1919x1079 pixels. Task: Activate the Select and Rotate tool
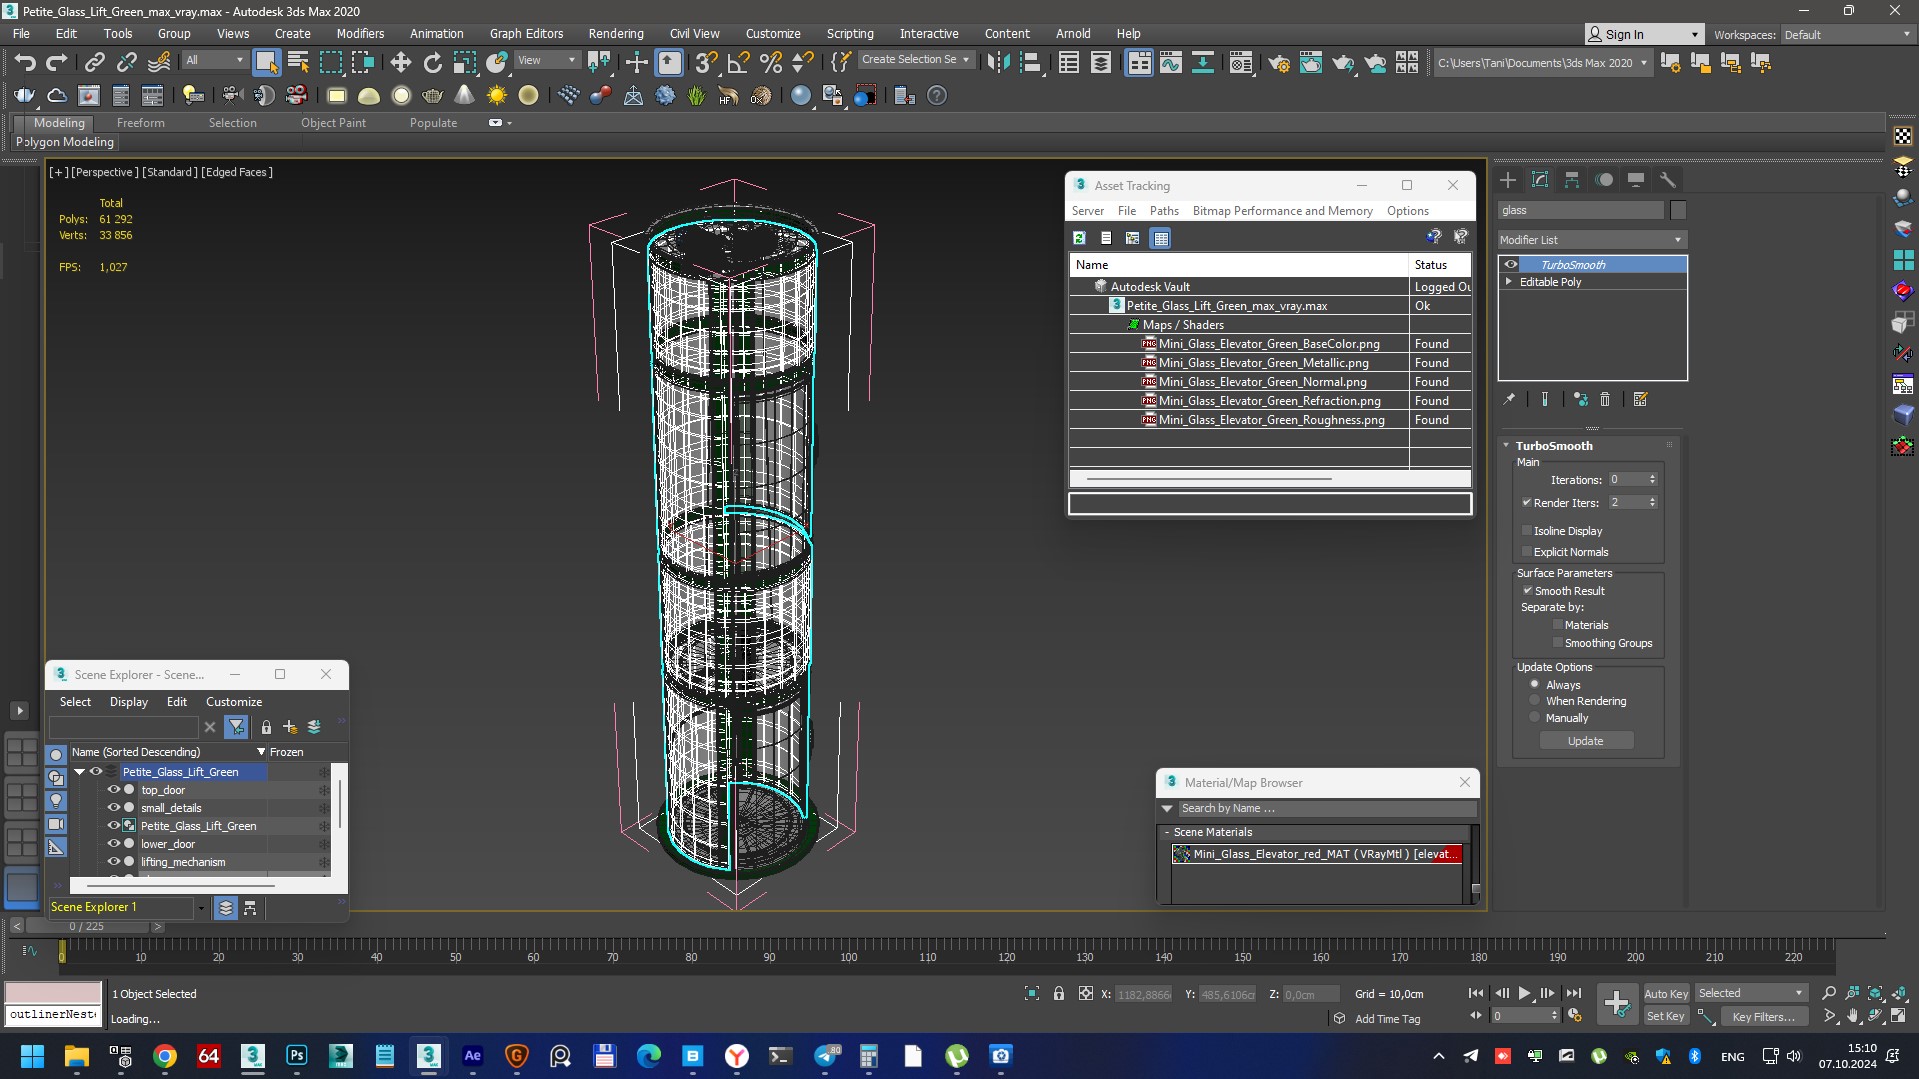432,62
